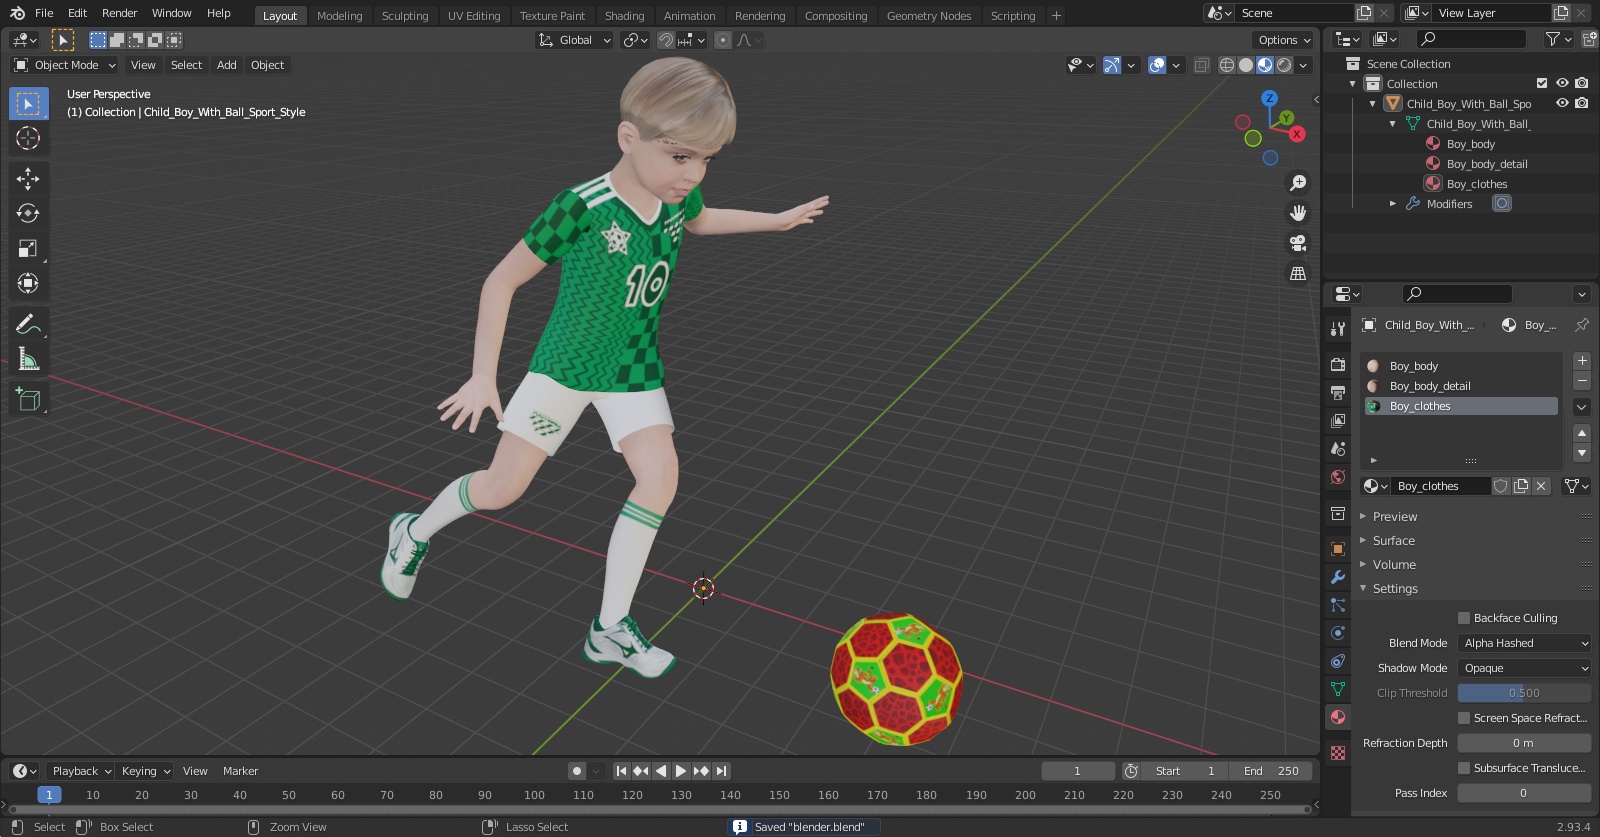Expand the Preview panel

1395,517
